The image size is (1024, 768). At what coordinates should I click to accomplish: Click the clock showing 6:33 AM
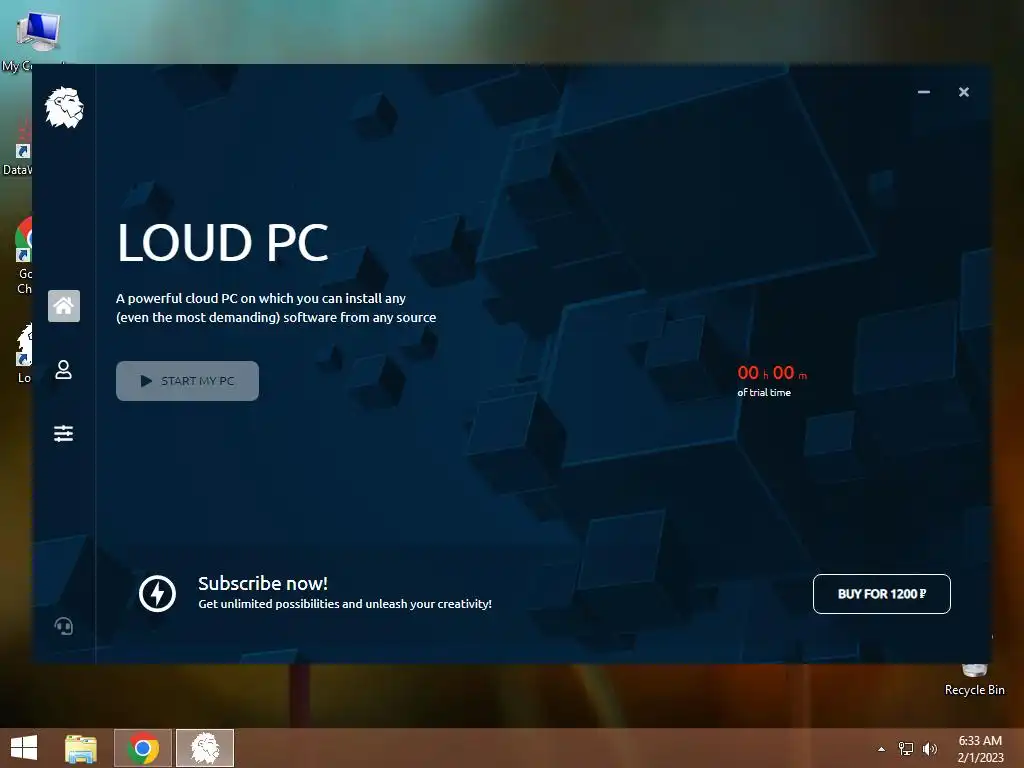tap(980, 741)
